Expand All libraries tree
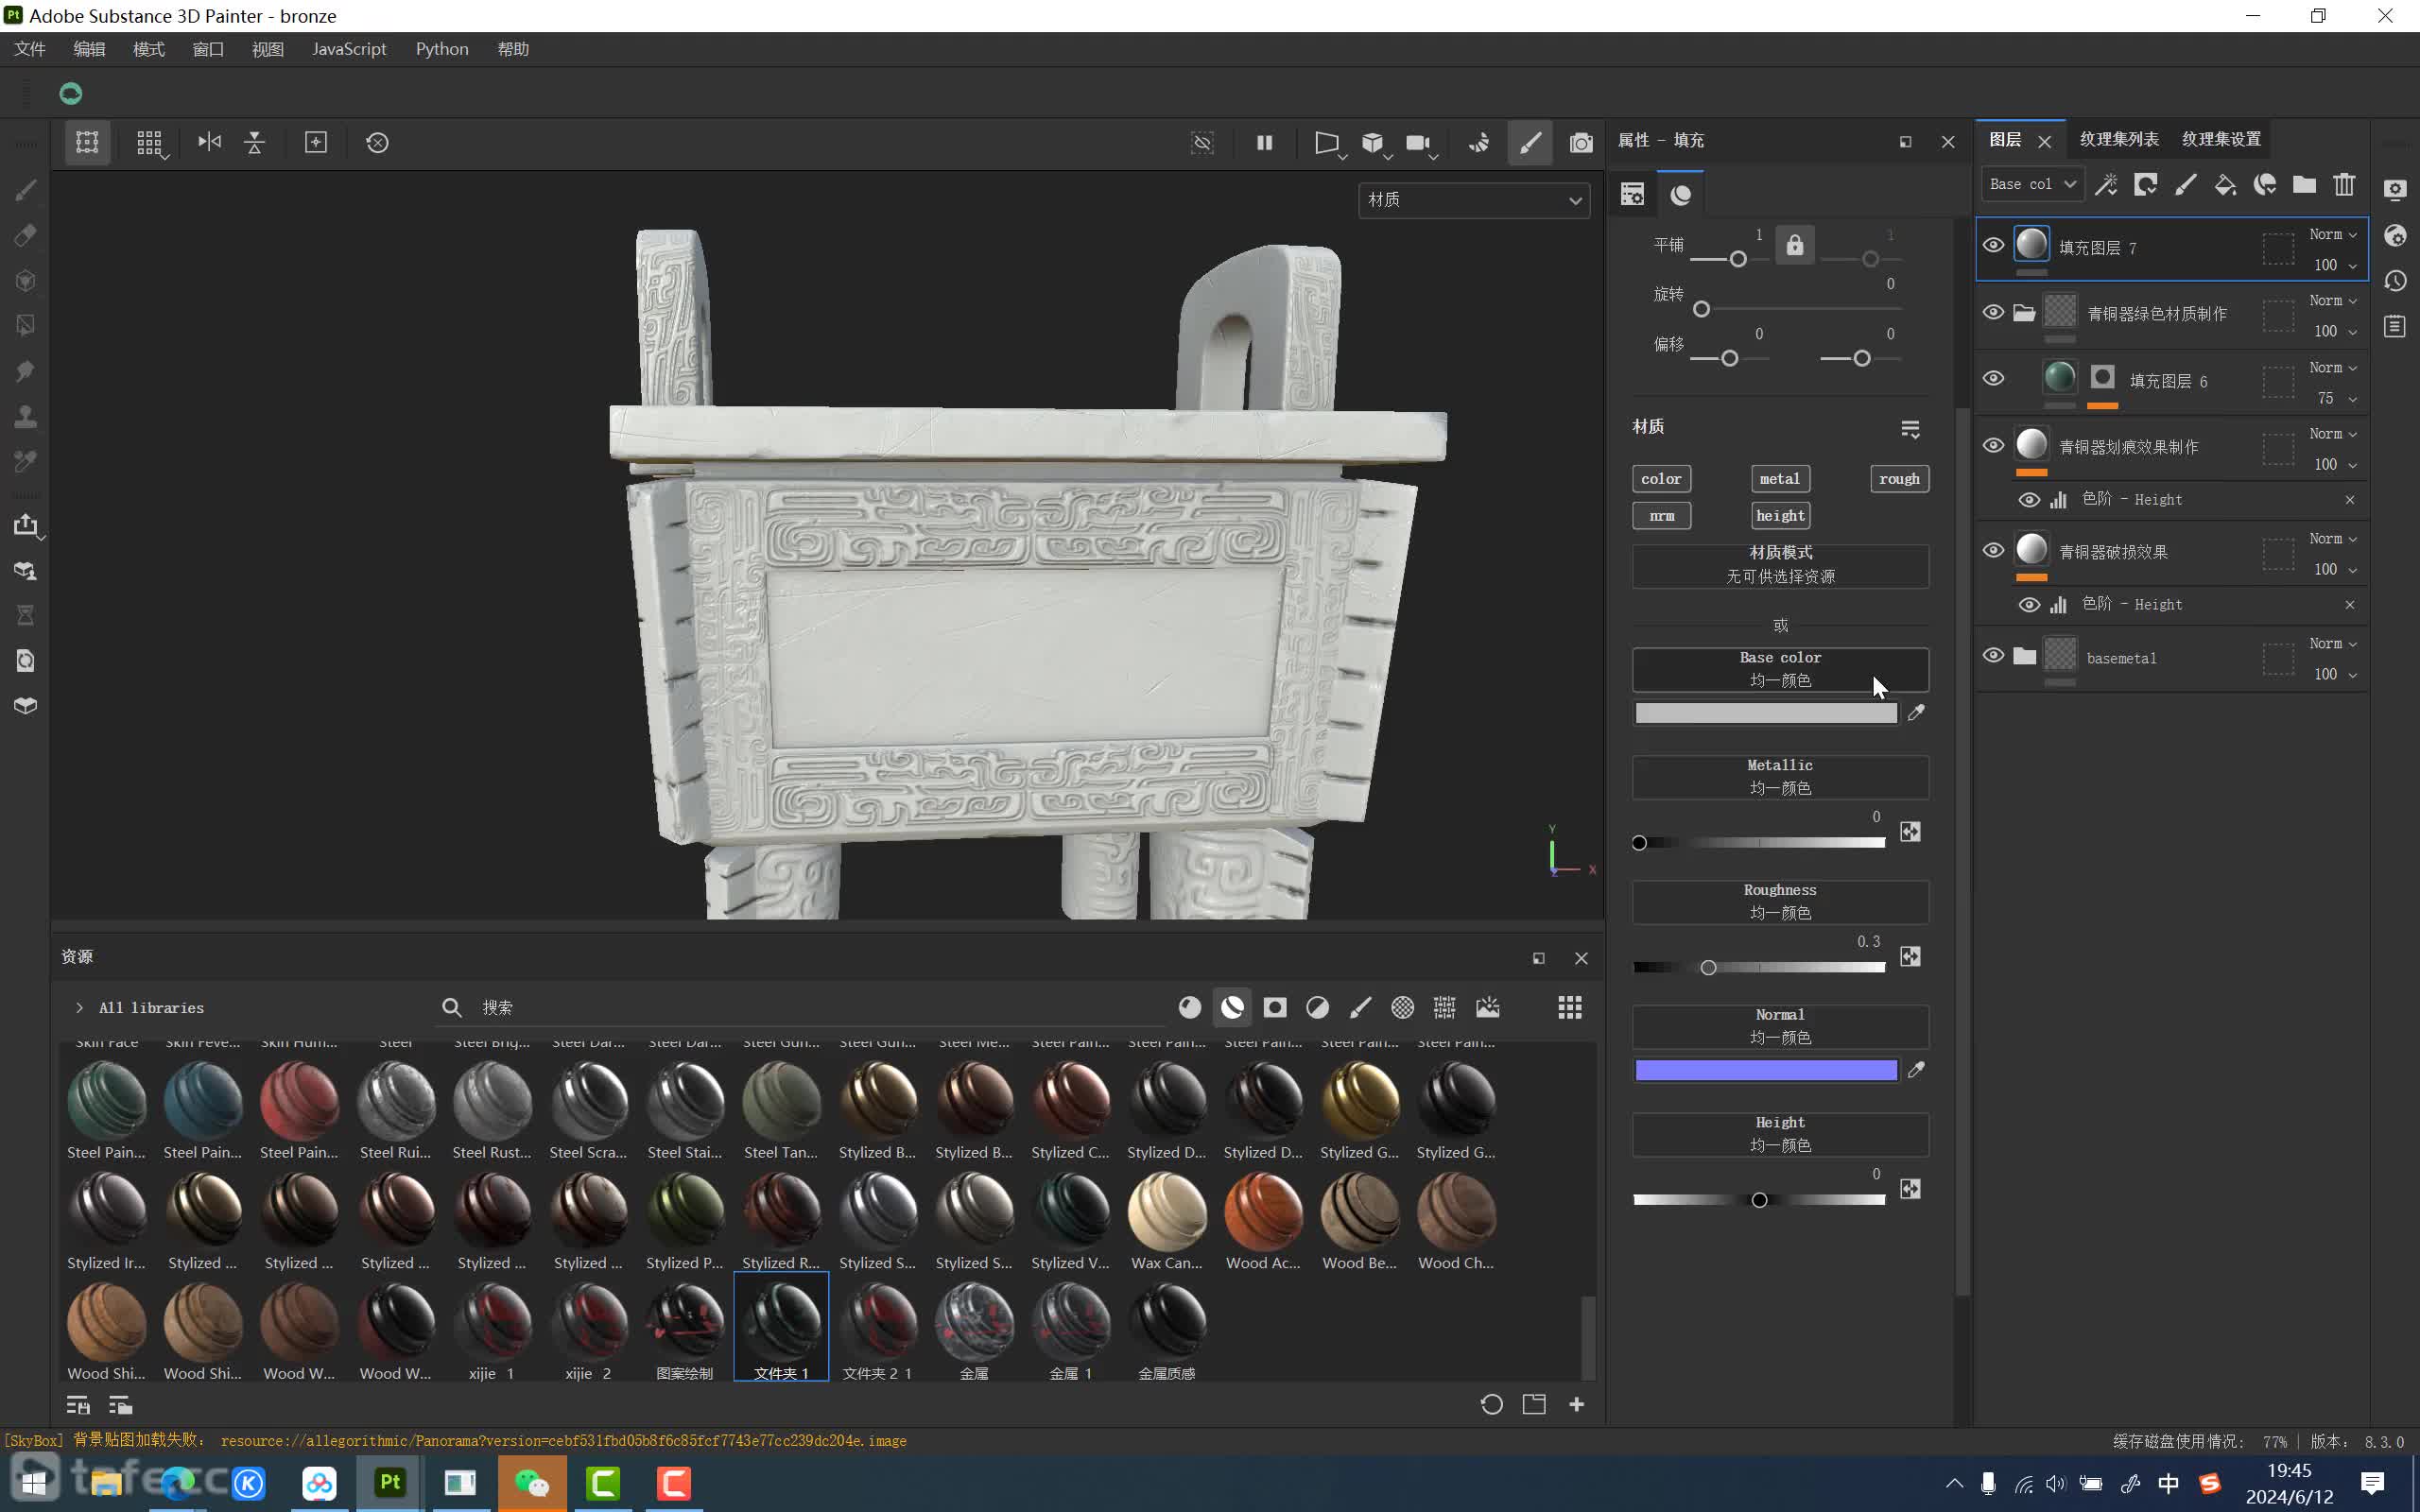Screen dimensions: 2420x1512 [x=79, y=1008]
